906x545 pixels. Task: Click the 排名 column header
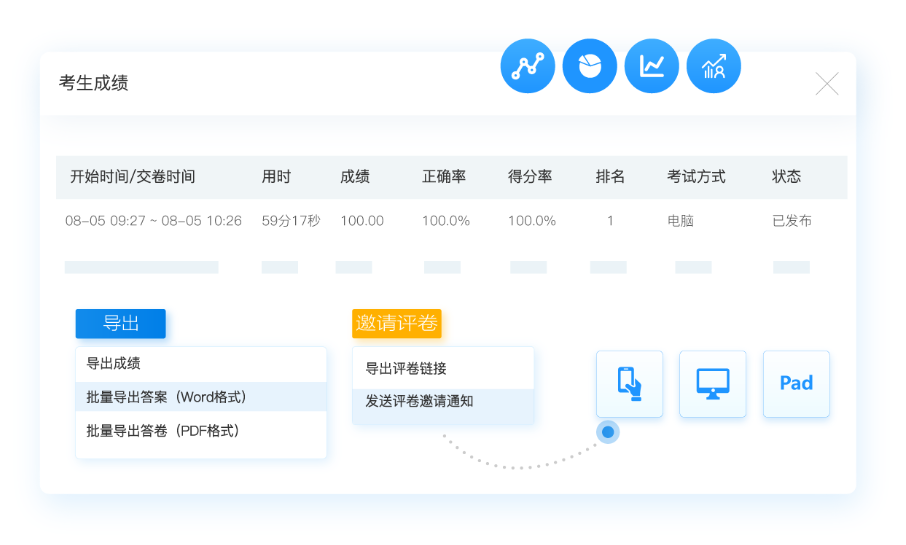tap(610, 177)
